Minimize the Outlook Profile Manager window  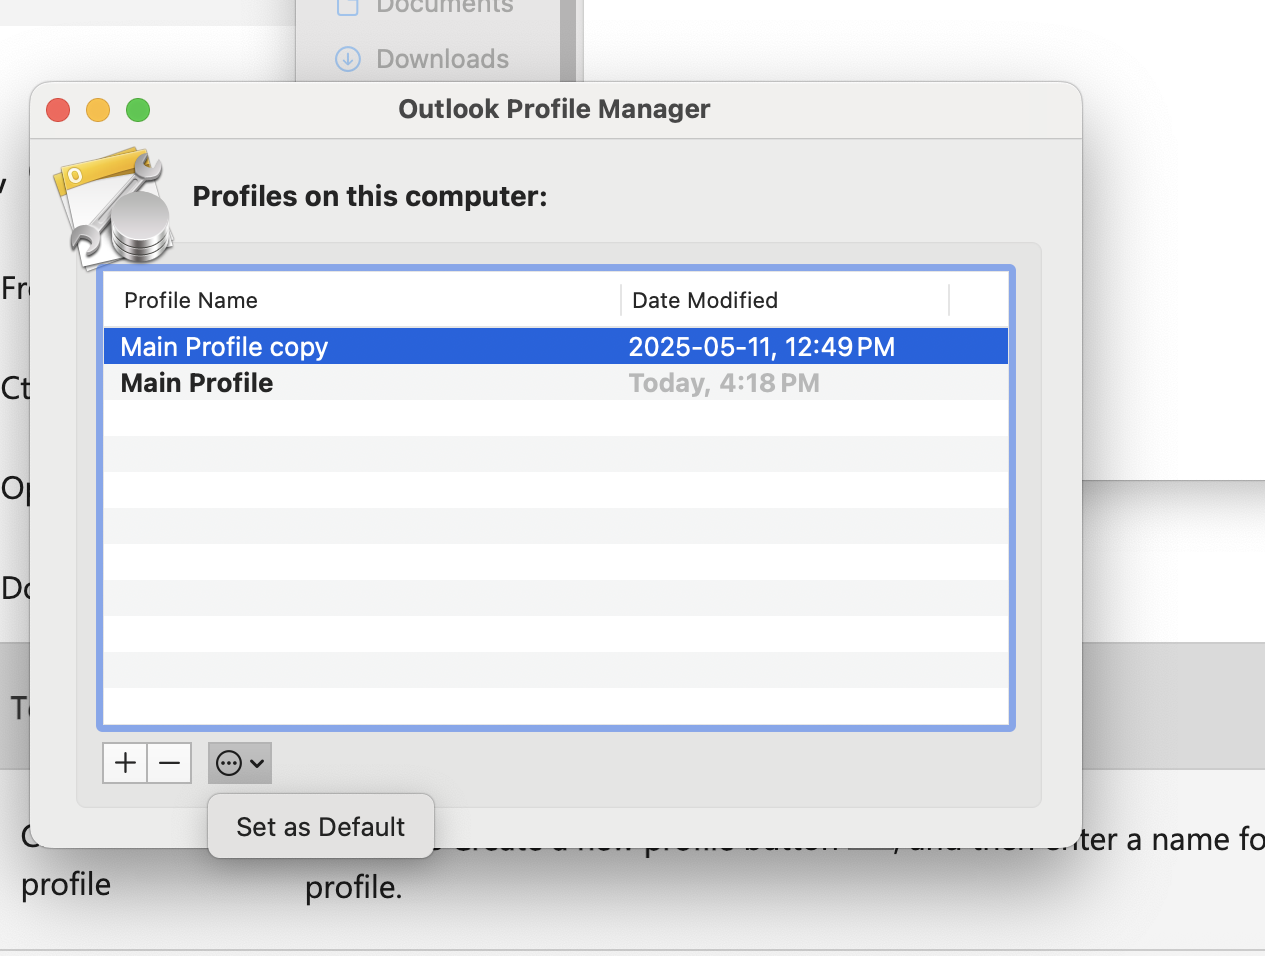(98, 110)
